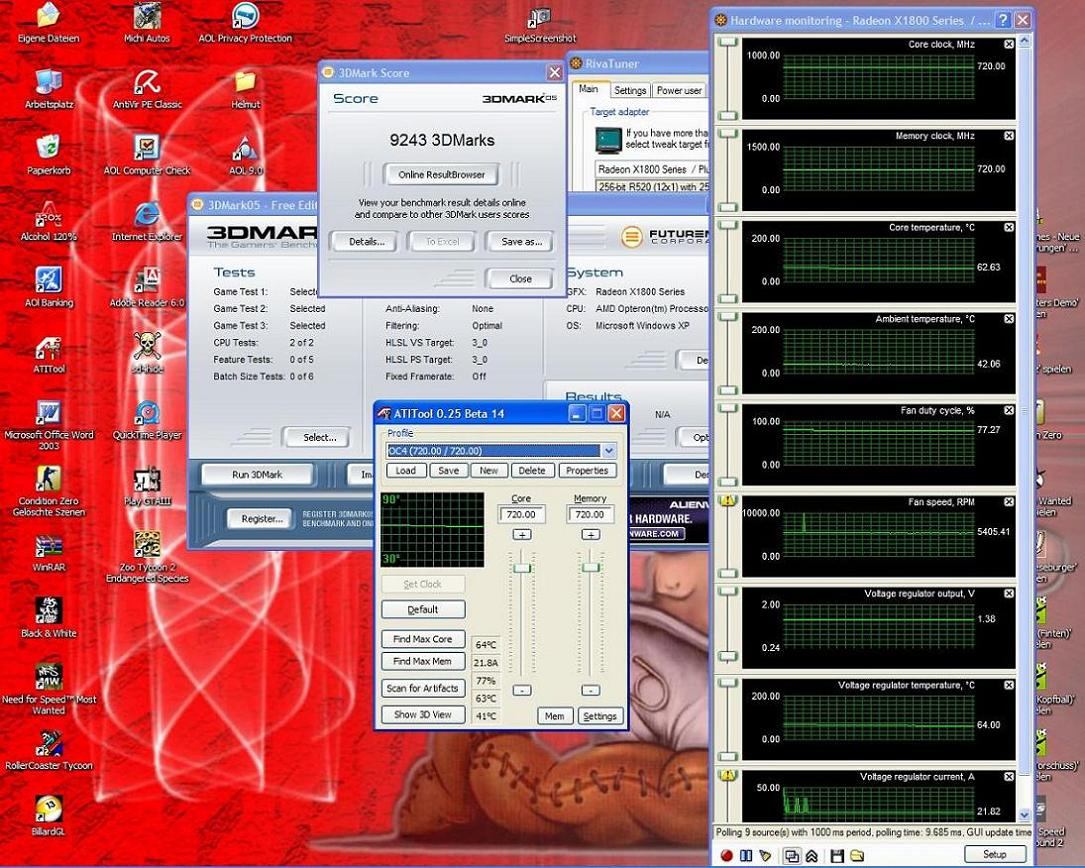This screenshot has width=1085, height=868.
Task: Close the Fan duty cycle graph
Action: [x=1009, y=410]
